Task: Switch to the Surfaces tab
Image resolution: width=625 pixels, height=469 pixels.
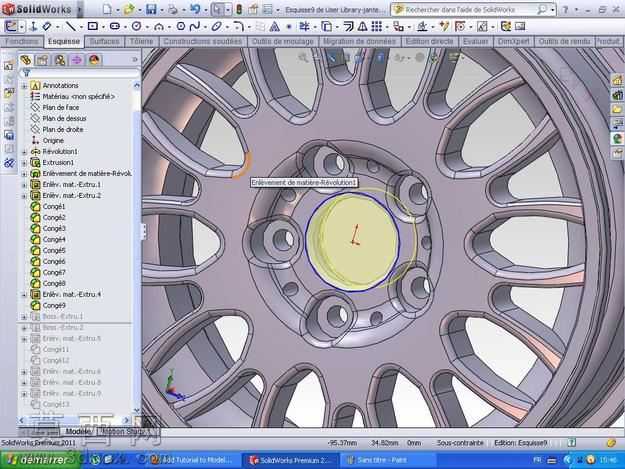Action: coord(104,41)
